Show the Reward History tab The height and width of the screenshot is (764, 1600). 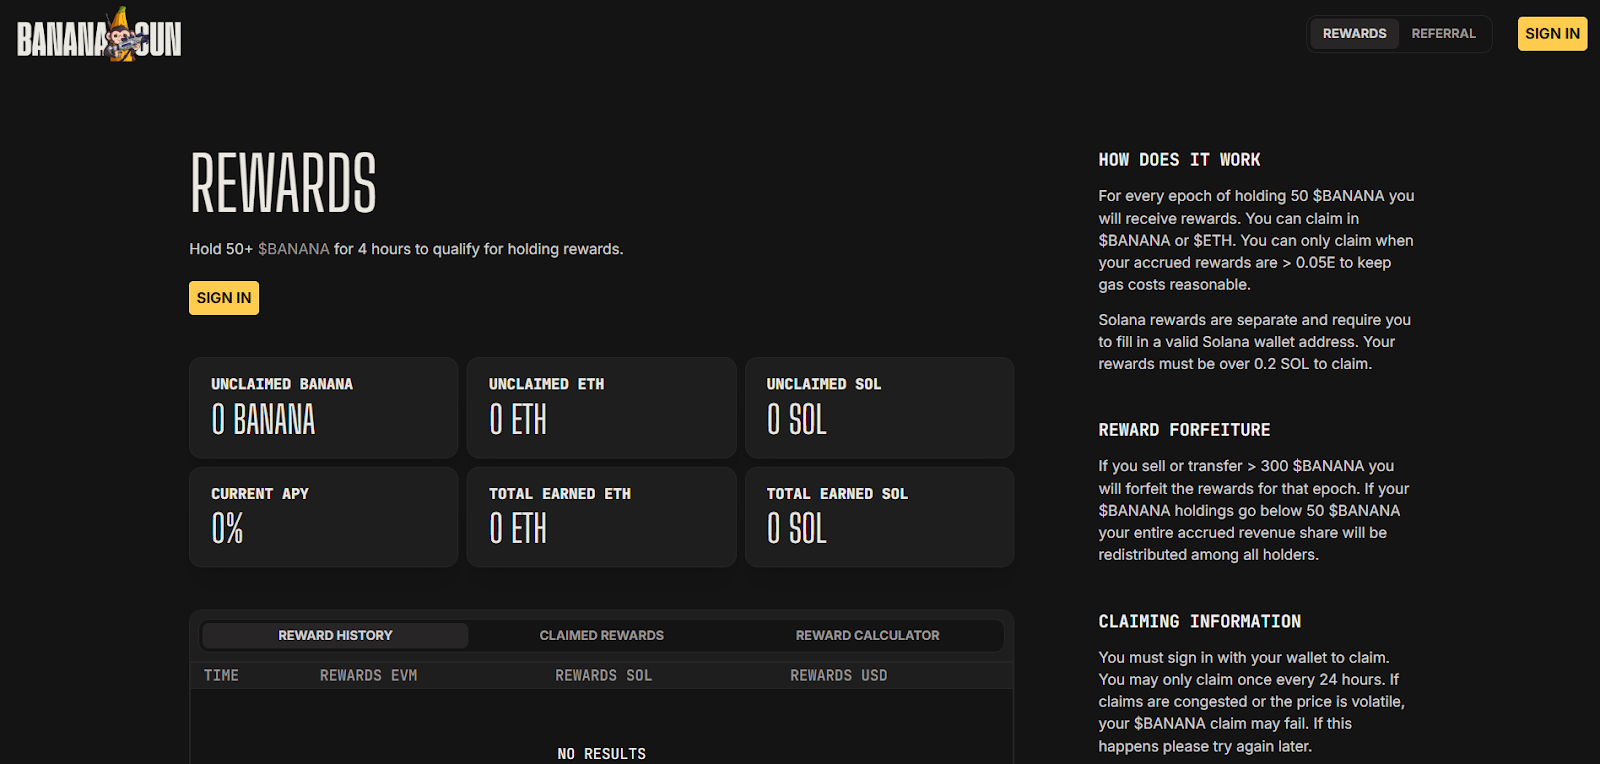point(335,636)
